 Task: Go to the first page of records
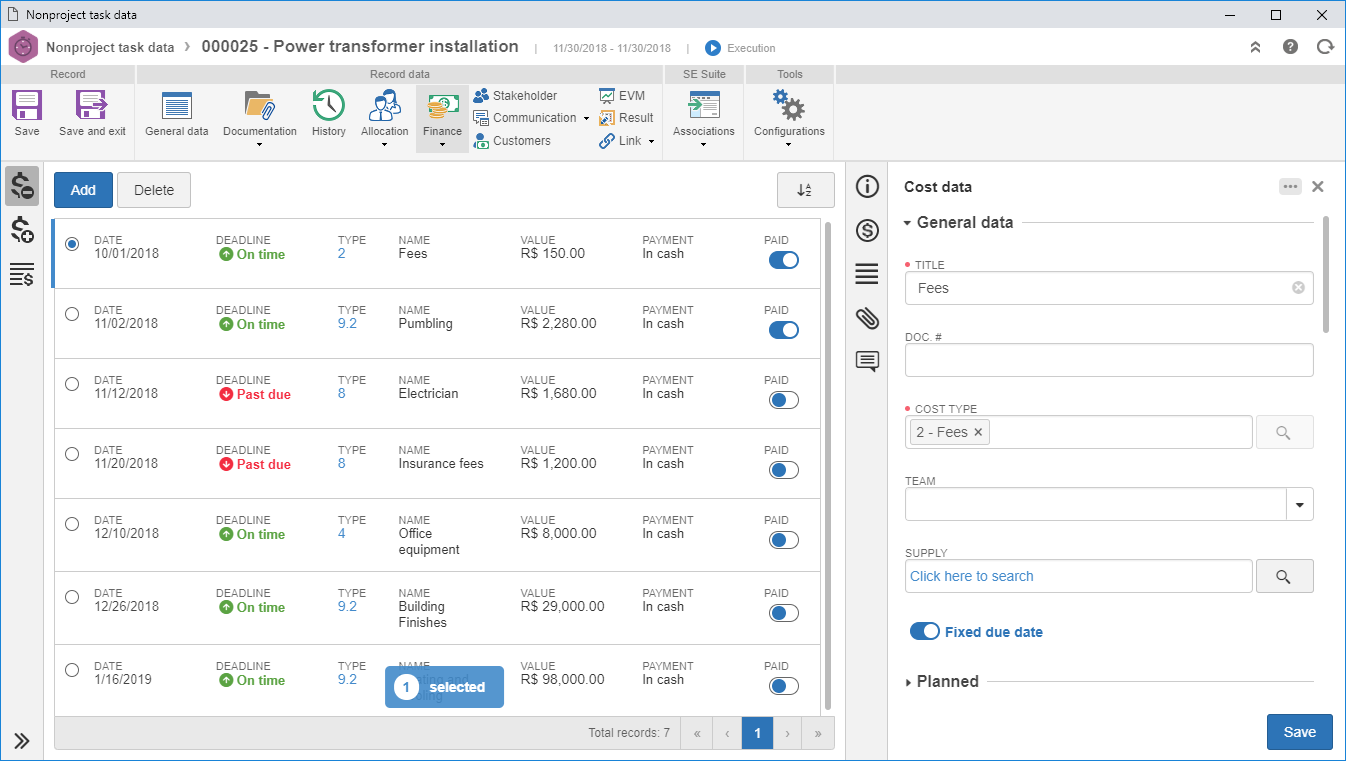tap(696, 734)
